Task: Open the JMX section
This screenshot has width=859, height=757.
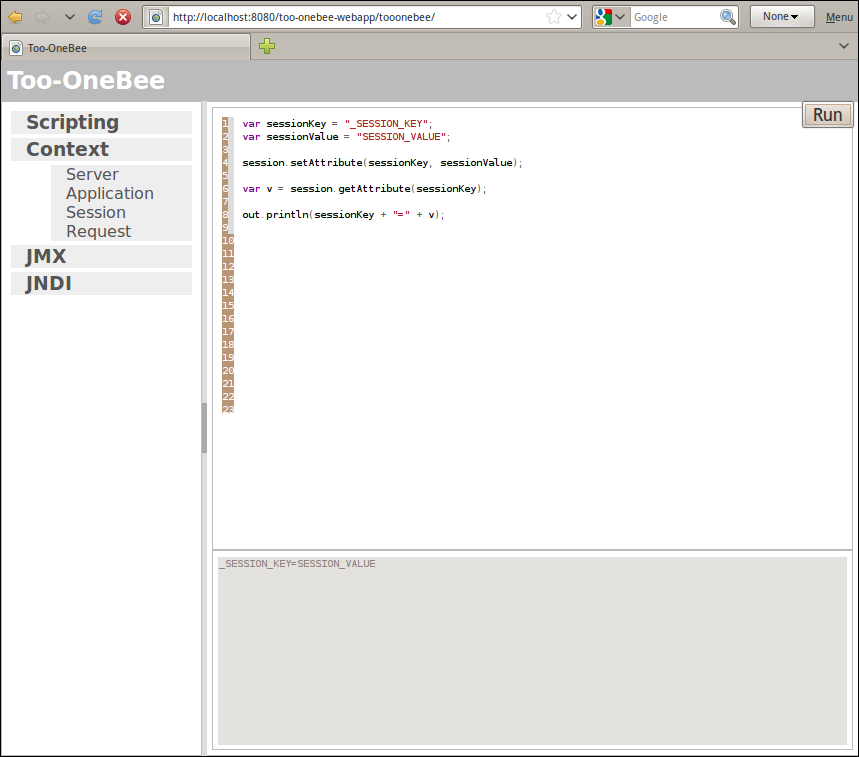Action: tap(101, 256)
